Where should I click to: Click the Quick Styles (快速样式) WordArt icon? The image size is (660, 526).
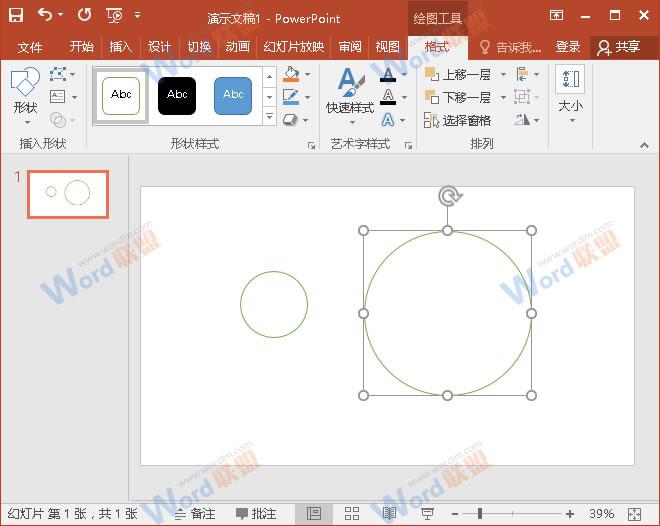(x=349, y=90)
